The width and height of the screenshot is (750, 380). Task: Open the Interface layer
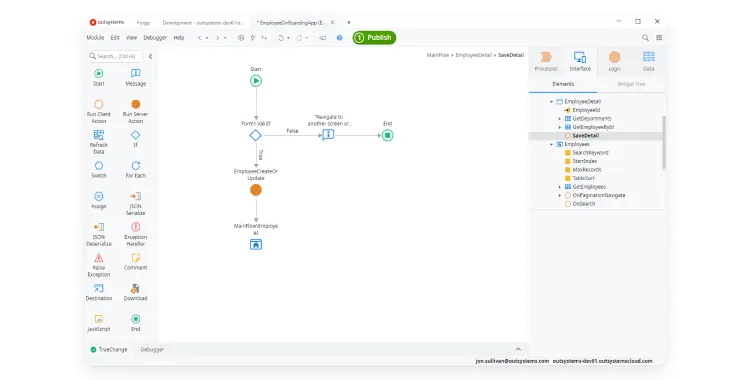tap(580, 61)
